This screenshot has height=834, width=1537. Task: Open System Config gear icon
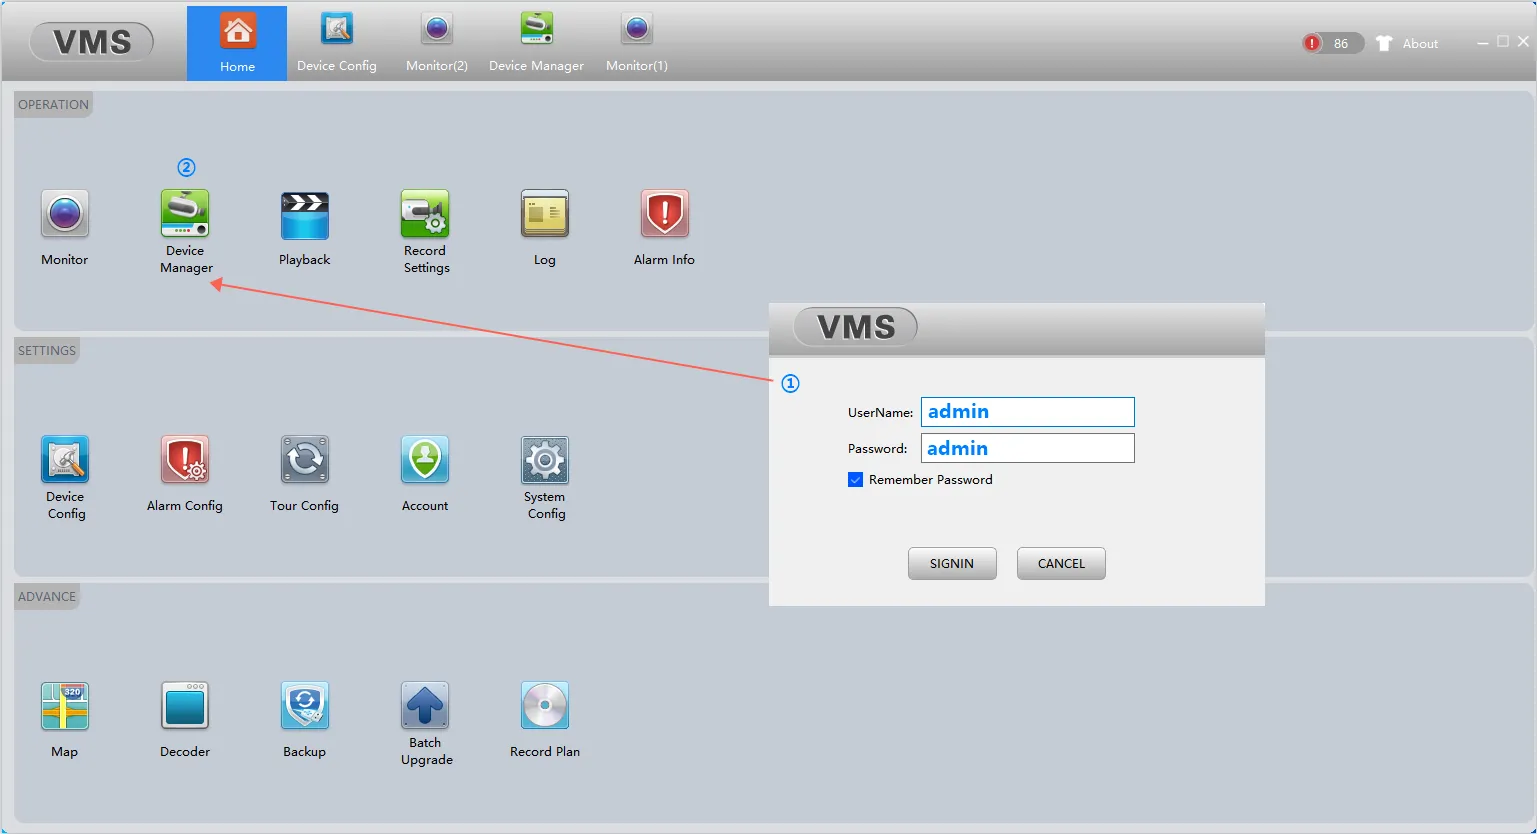545,460
